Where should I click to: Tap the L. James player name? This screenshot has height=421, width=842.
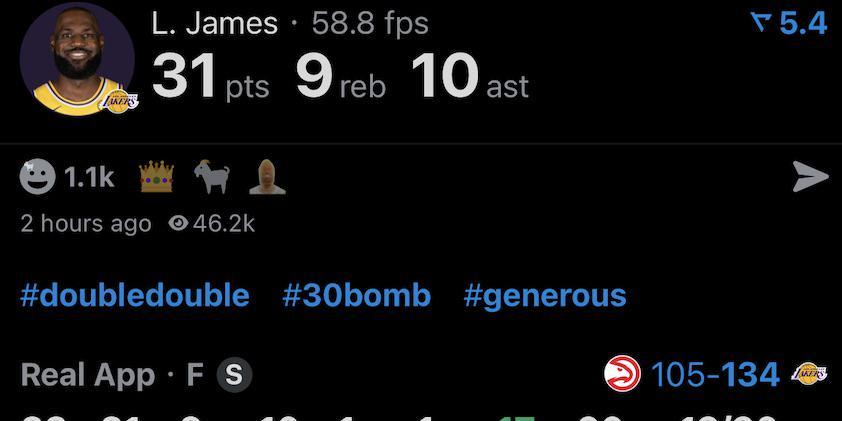coord(215,24)
